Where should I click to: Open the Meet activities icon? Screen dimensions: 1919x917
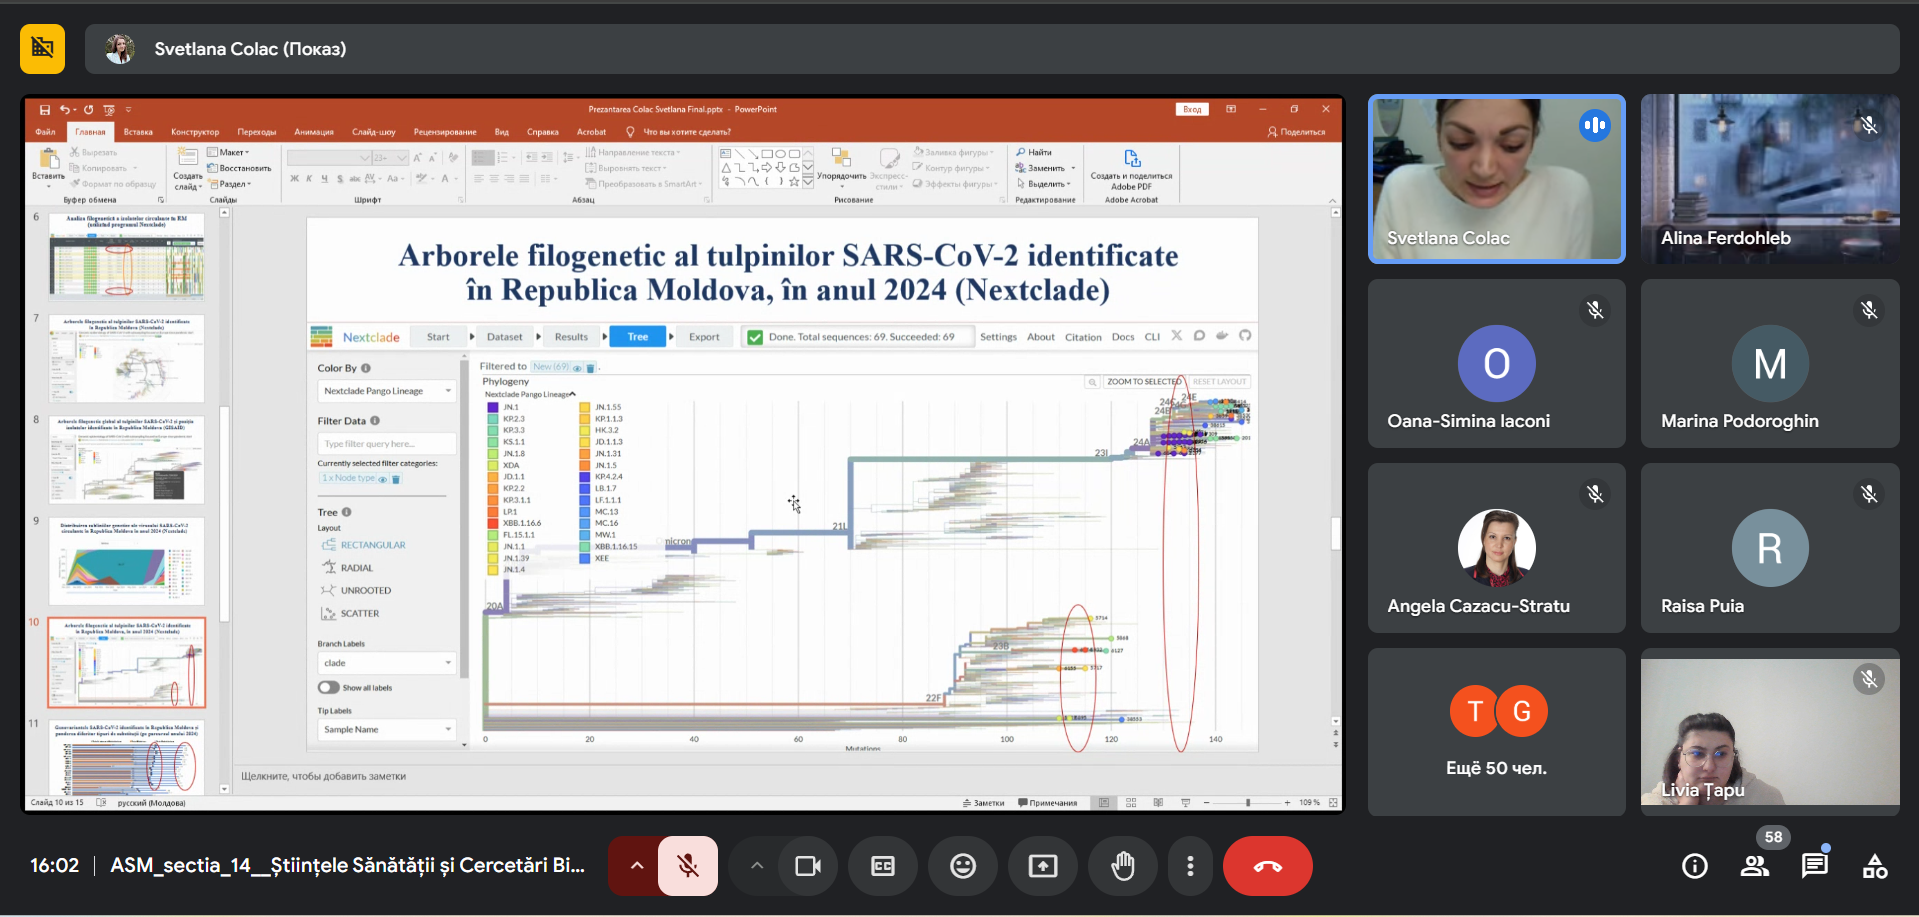click(x=1875, y=866)
